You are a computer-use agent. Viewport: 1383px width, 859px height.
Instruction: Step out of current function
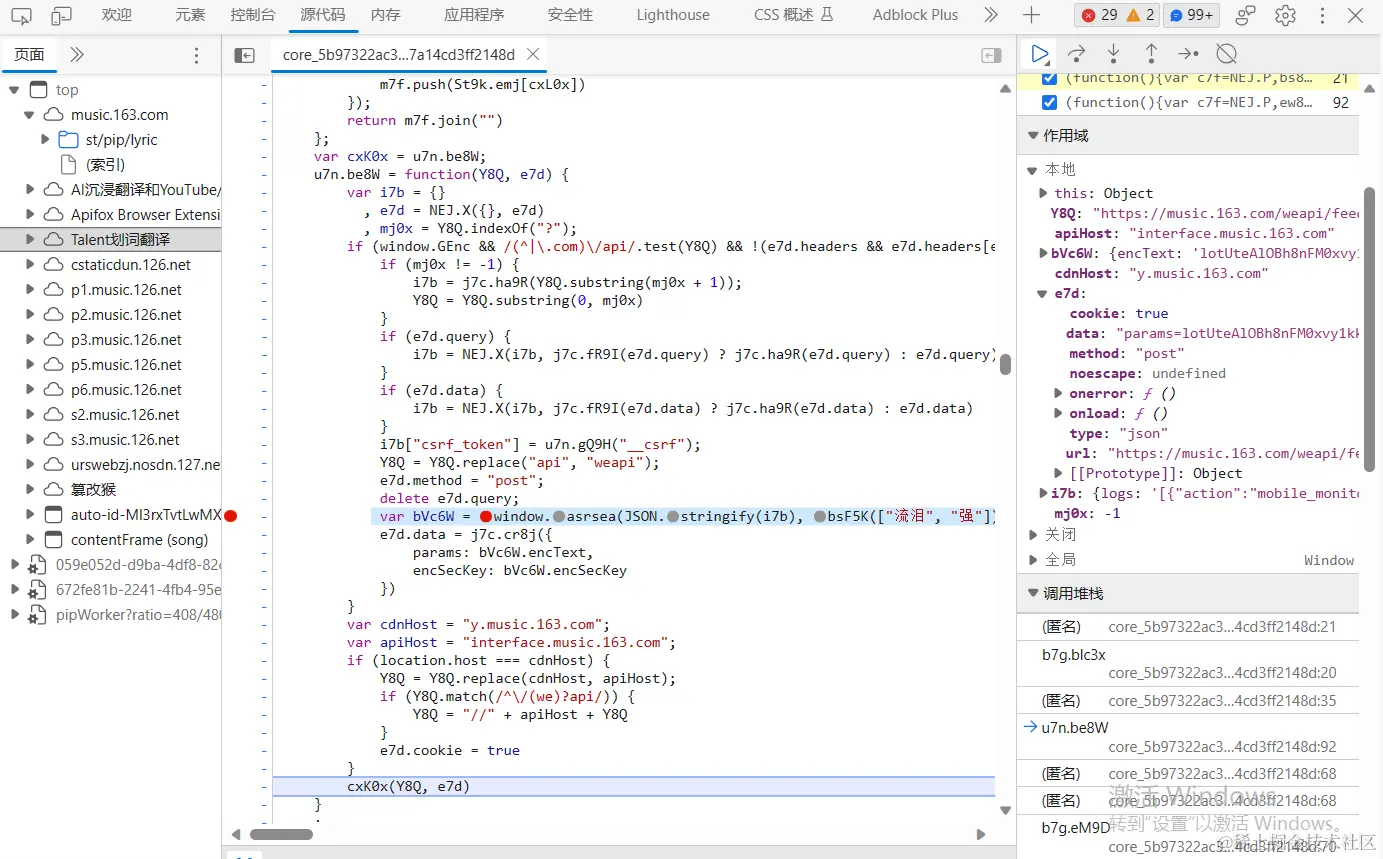(1151, 54)
